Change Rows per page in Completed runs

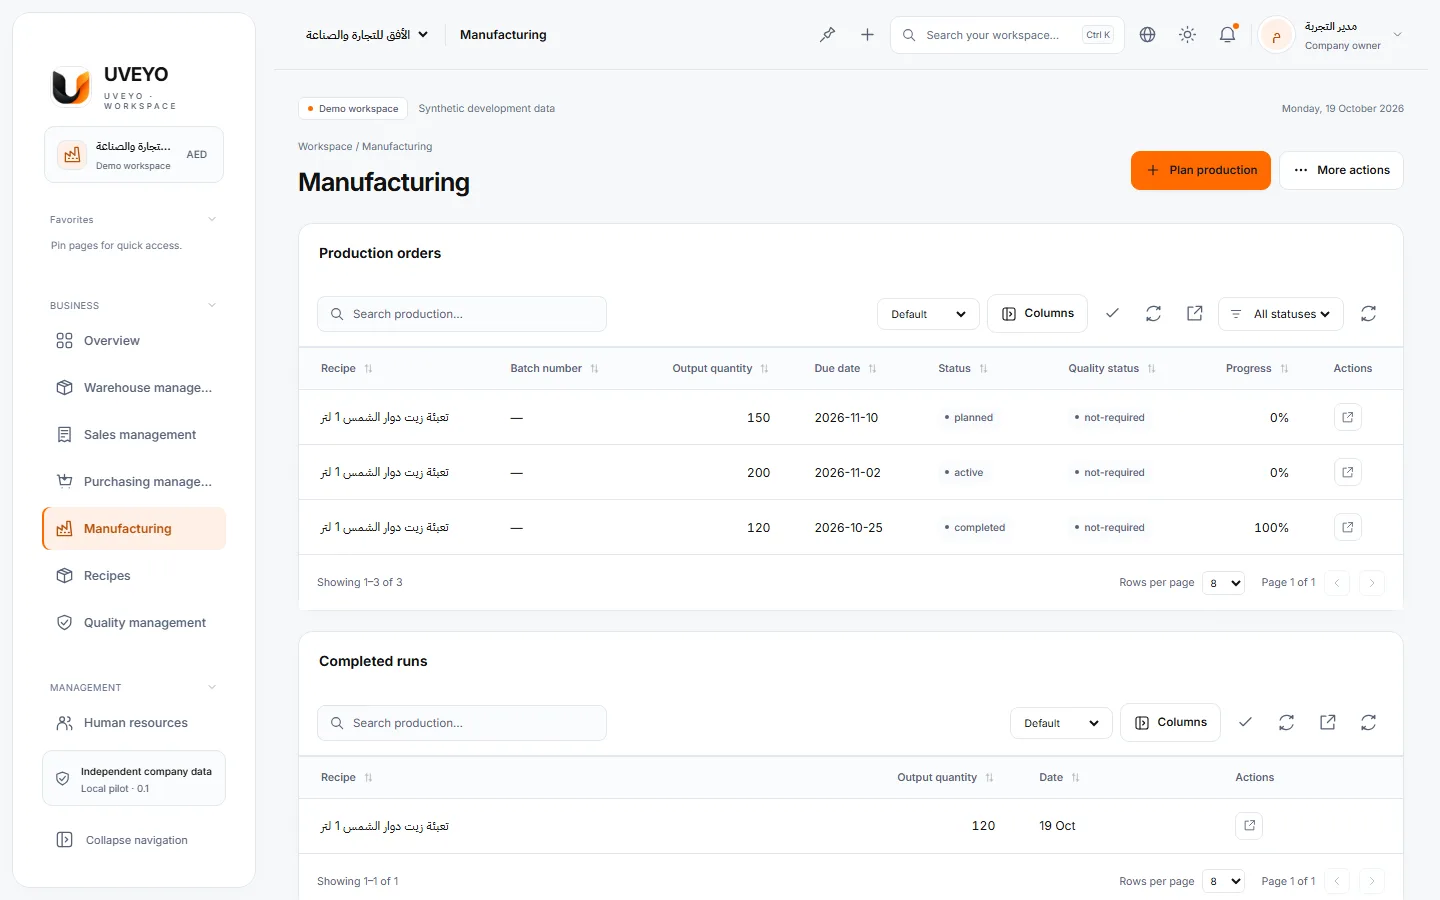[x=1223, y=881]
